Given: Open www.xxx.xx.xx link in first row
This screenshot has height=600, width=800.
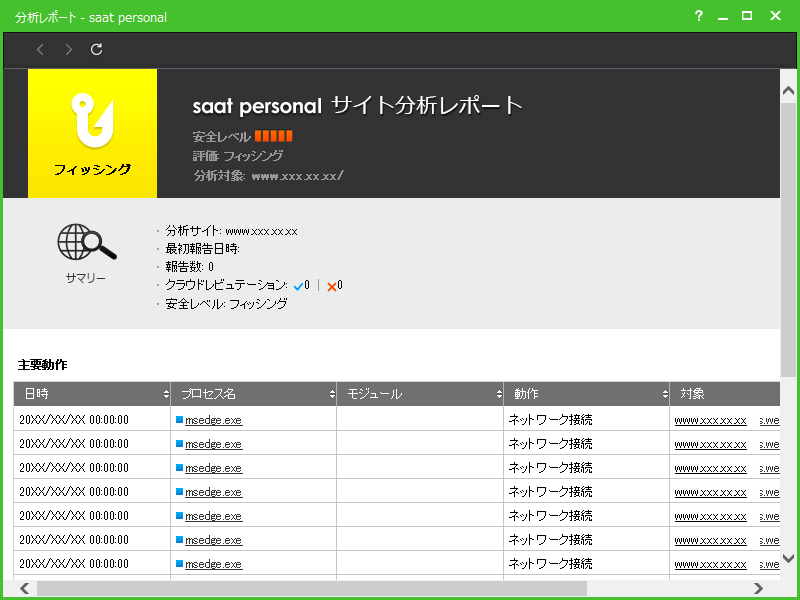Looking at the screenshot, I should [710, 421].
